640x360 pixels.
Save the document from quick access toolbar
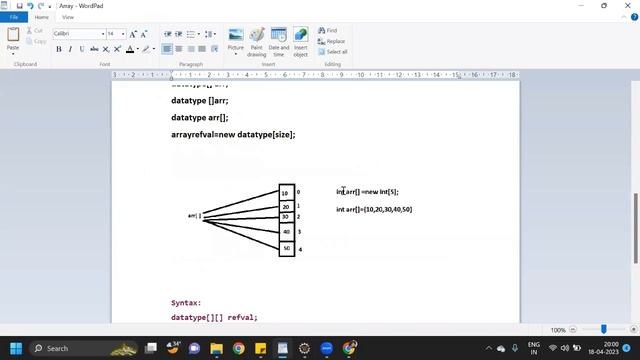tap(19, 6)
